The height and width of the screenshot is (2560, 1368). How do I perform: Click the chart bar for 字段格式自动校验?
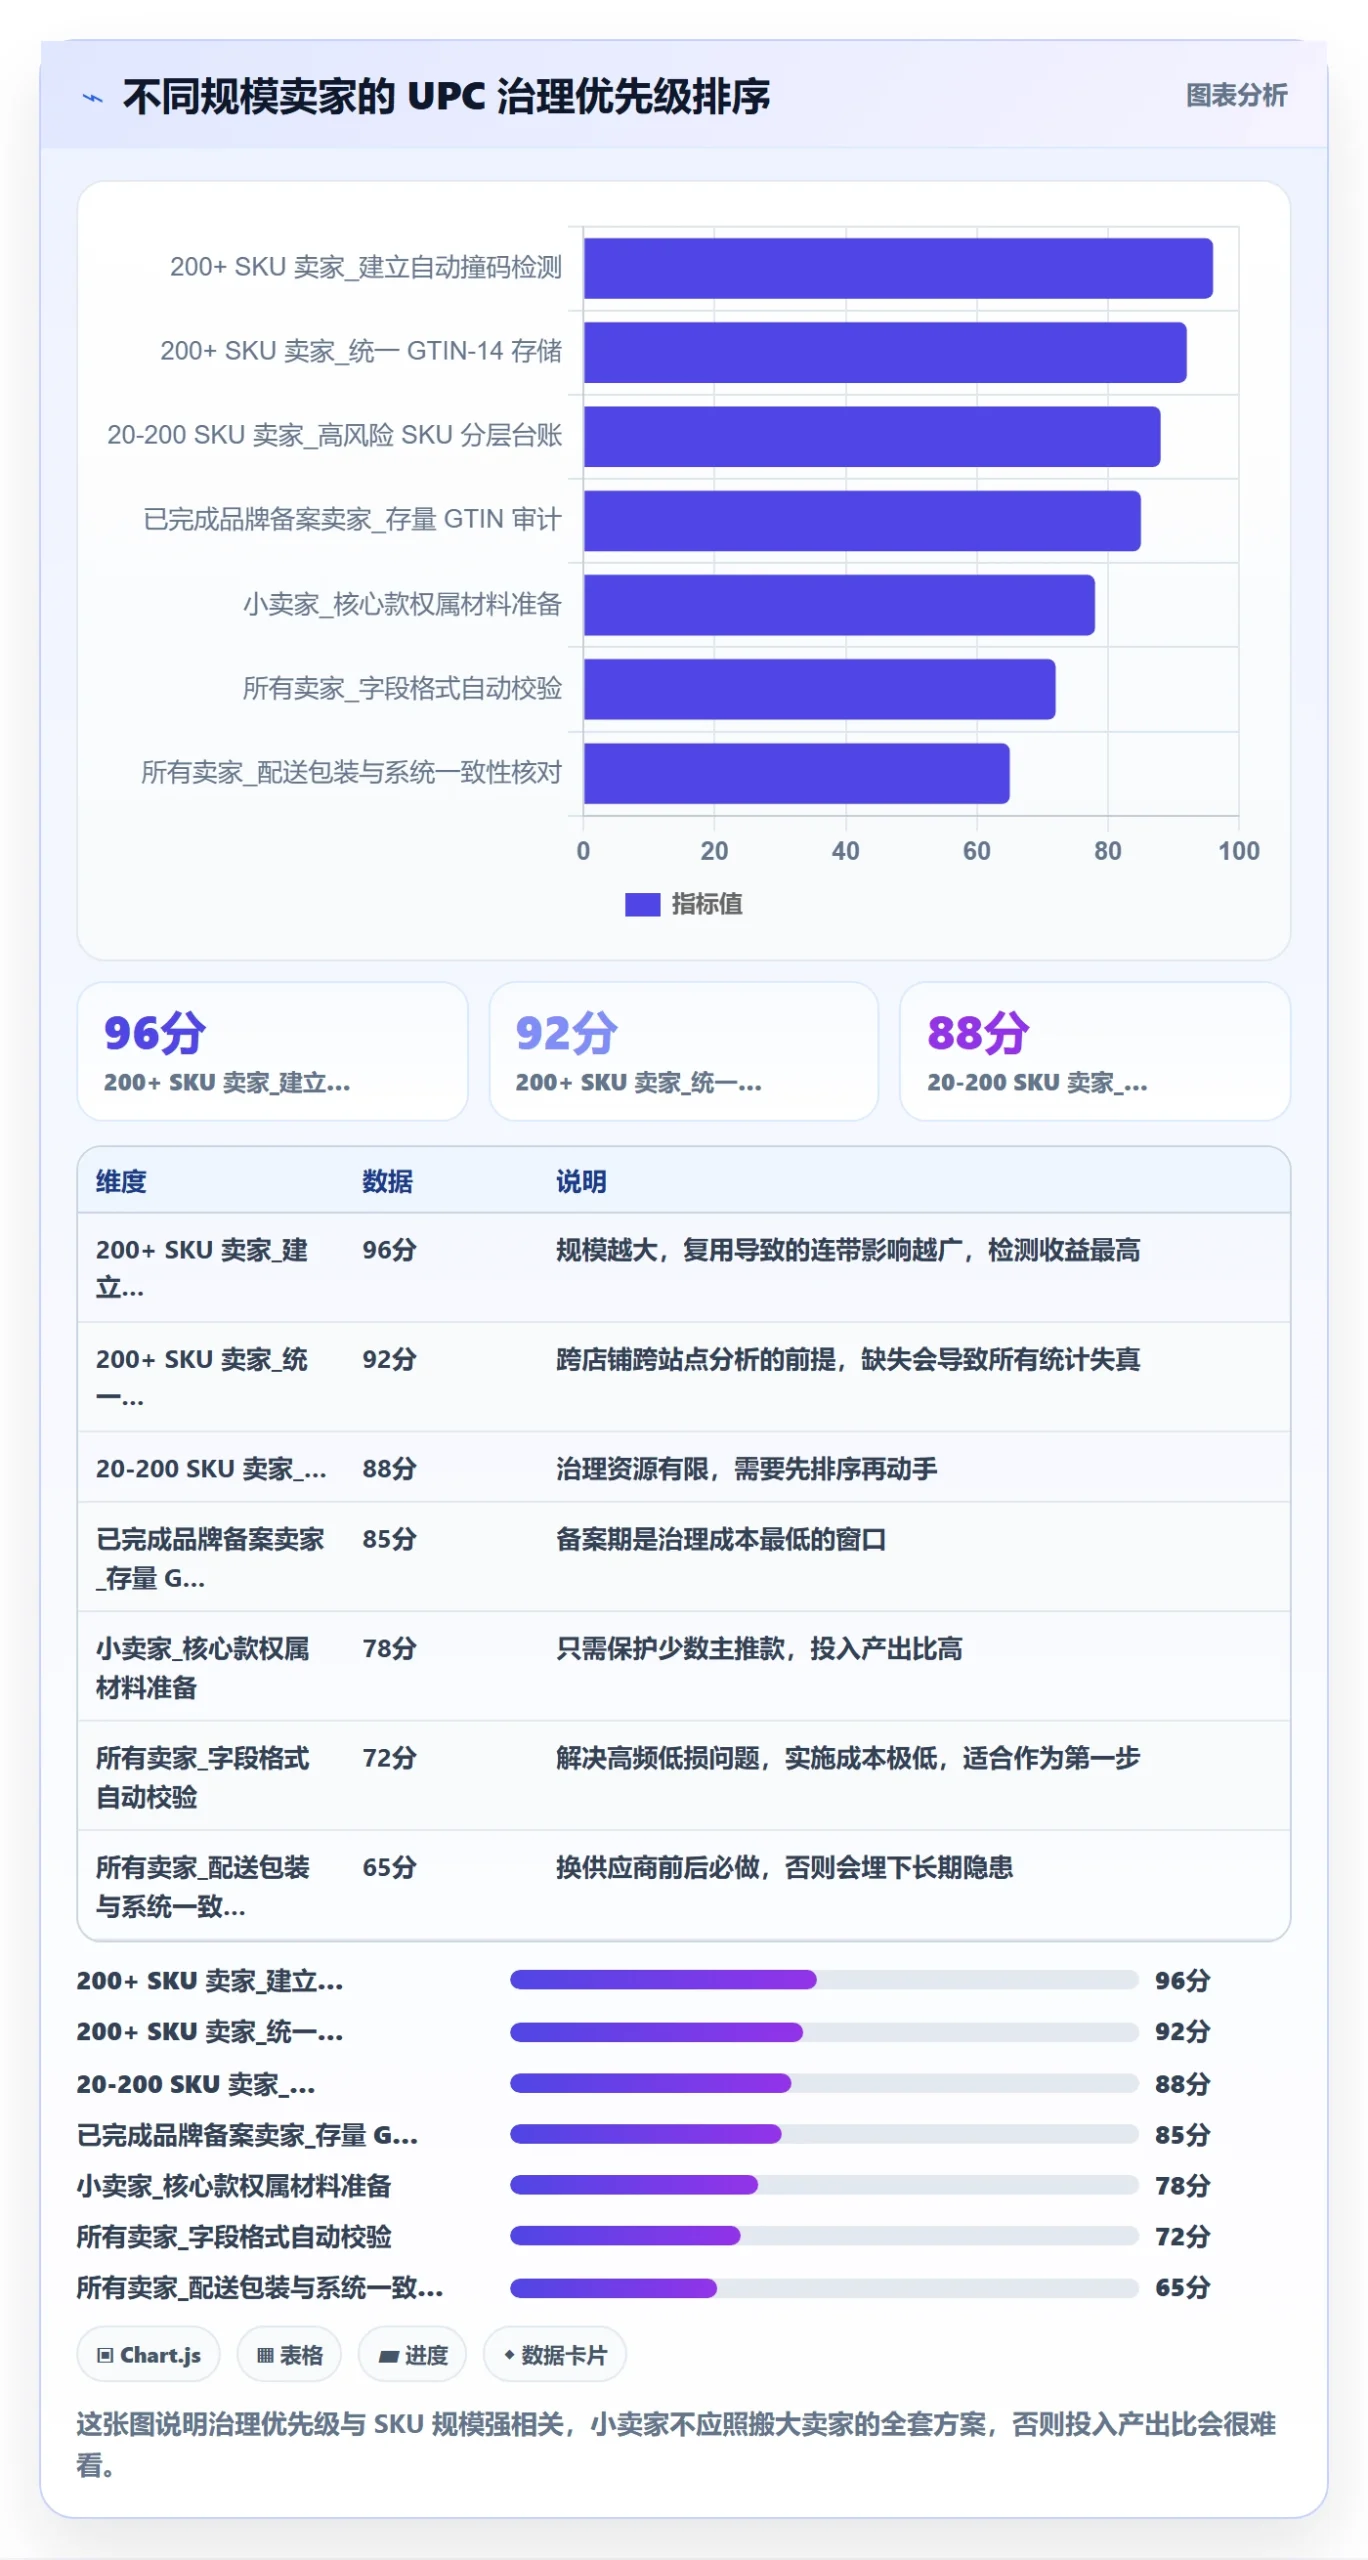pos(820,689)
